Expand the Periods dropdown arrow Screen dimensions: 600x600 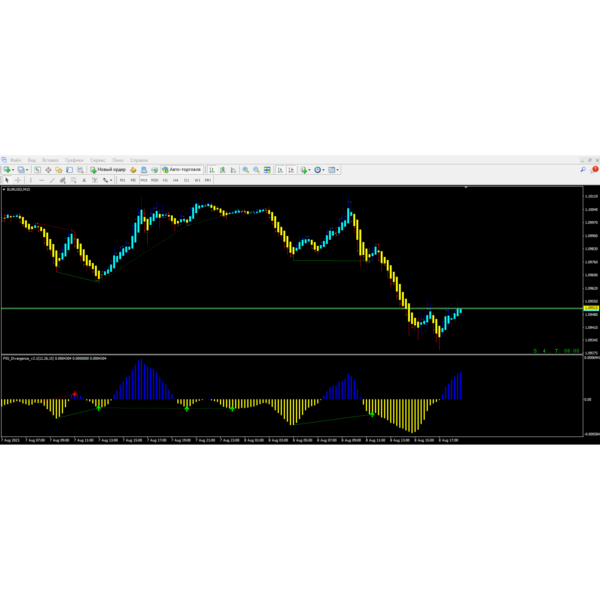click(x=323, y=170)
